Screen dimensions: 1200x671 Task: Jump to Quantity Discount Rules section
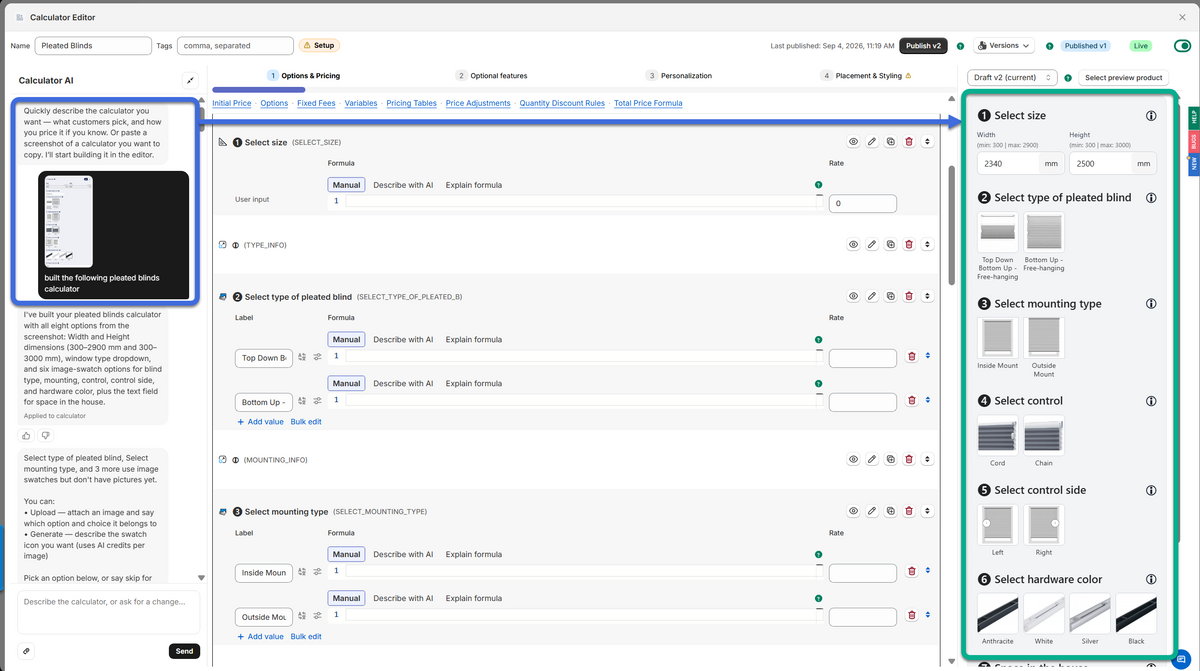coord(562,103)
